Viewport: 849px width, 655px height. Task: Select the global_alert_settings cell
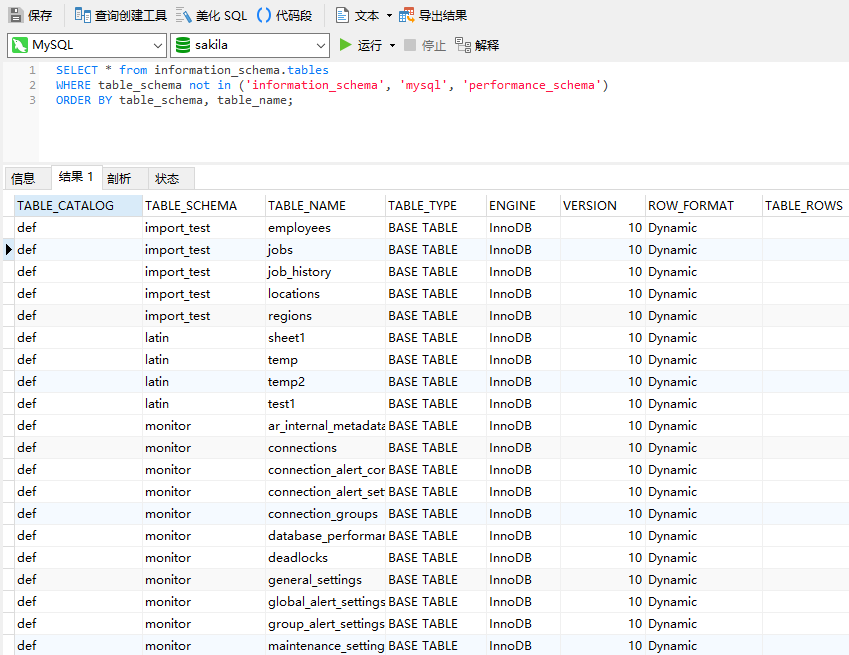click(325, 602)
